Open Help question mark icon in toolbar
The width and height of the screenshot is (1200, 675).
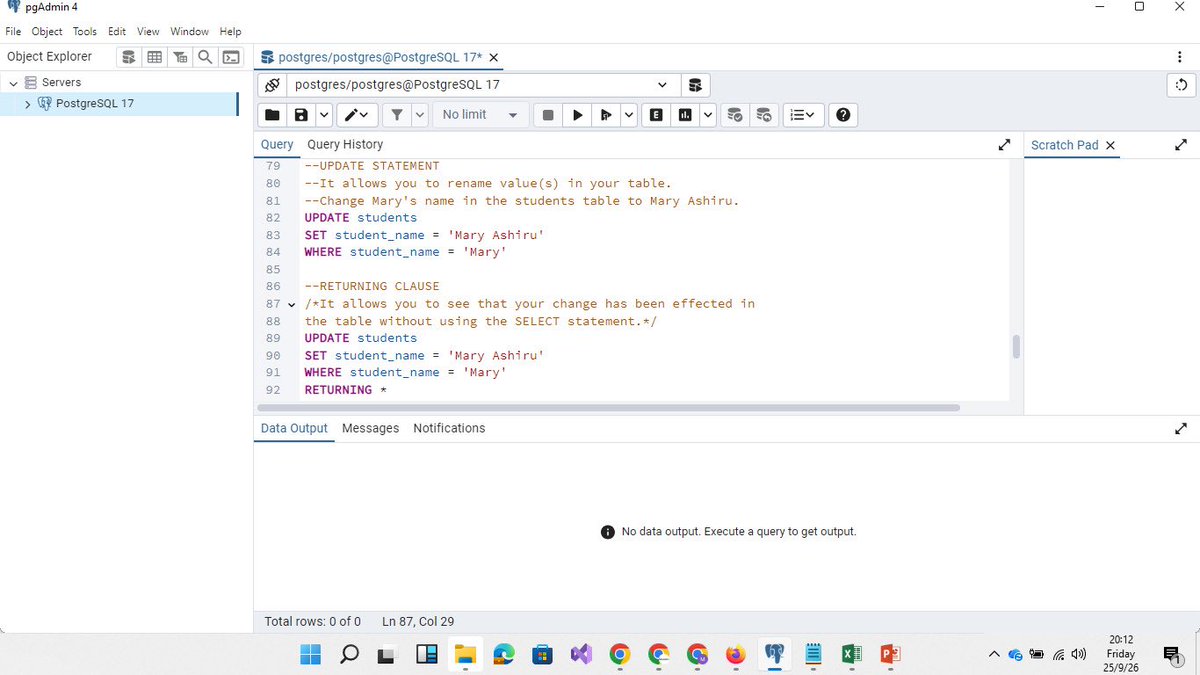[843, 115]
